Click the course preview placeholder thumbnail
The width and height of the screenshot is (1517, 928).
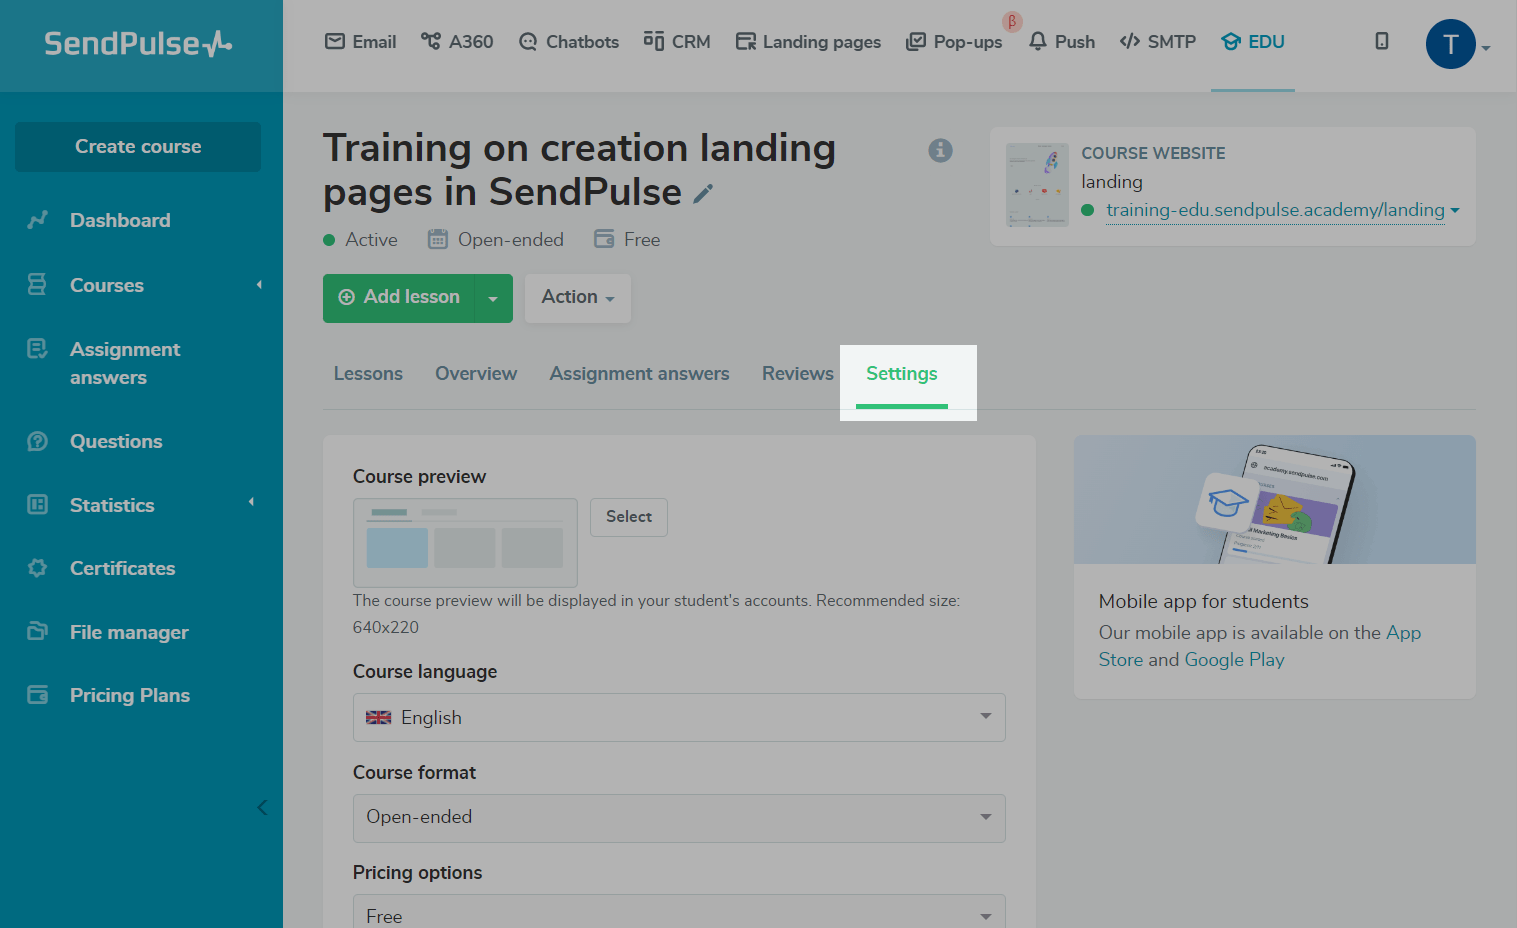click(465, 542)
